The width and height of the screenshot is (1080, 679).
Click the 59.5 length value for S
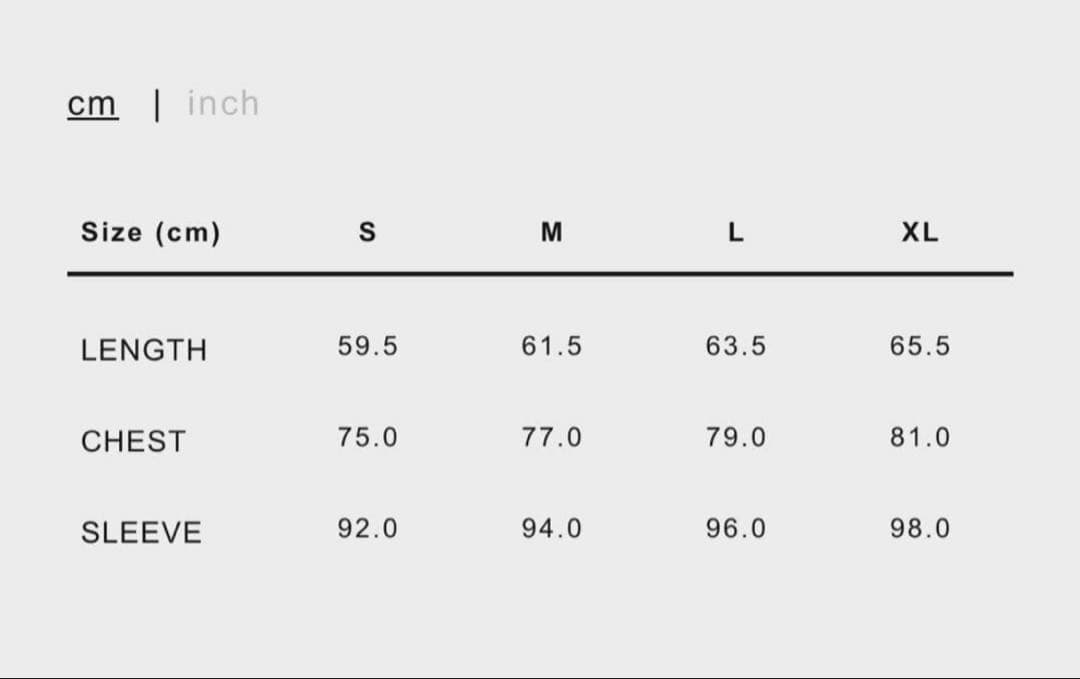tap(367, 346)
